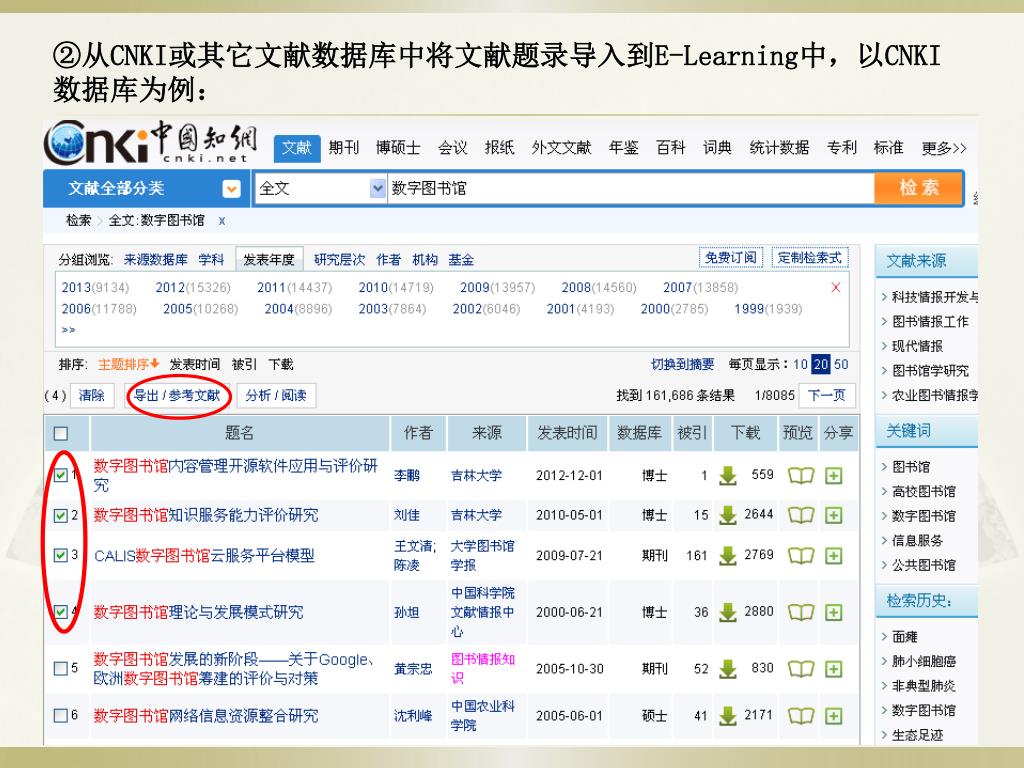Click download icon for 刘佳's thesis row
The height and width of the screenshot is (768, 1024).
tap(728, 515)
